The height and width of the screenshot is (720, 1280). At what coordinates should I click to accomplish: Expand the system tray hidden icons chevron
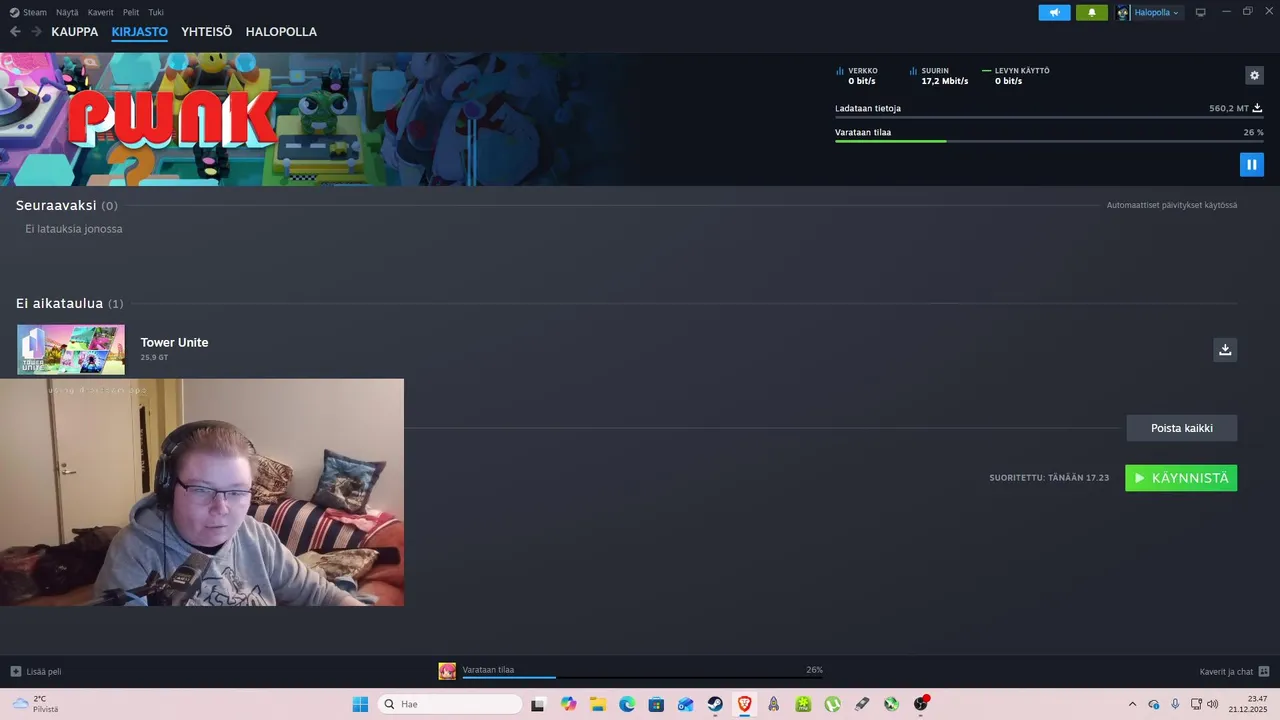[x=1132, y=704]
